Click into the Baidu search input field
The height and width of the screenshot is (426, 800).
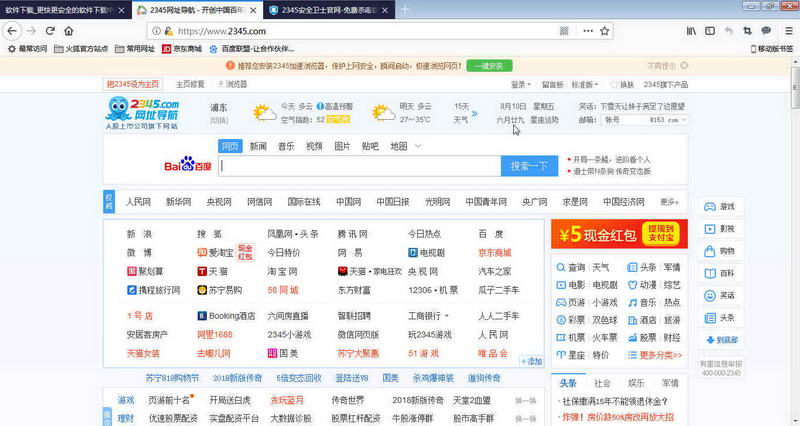(x=358, y=166)
